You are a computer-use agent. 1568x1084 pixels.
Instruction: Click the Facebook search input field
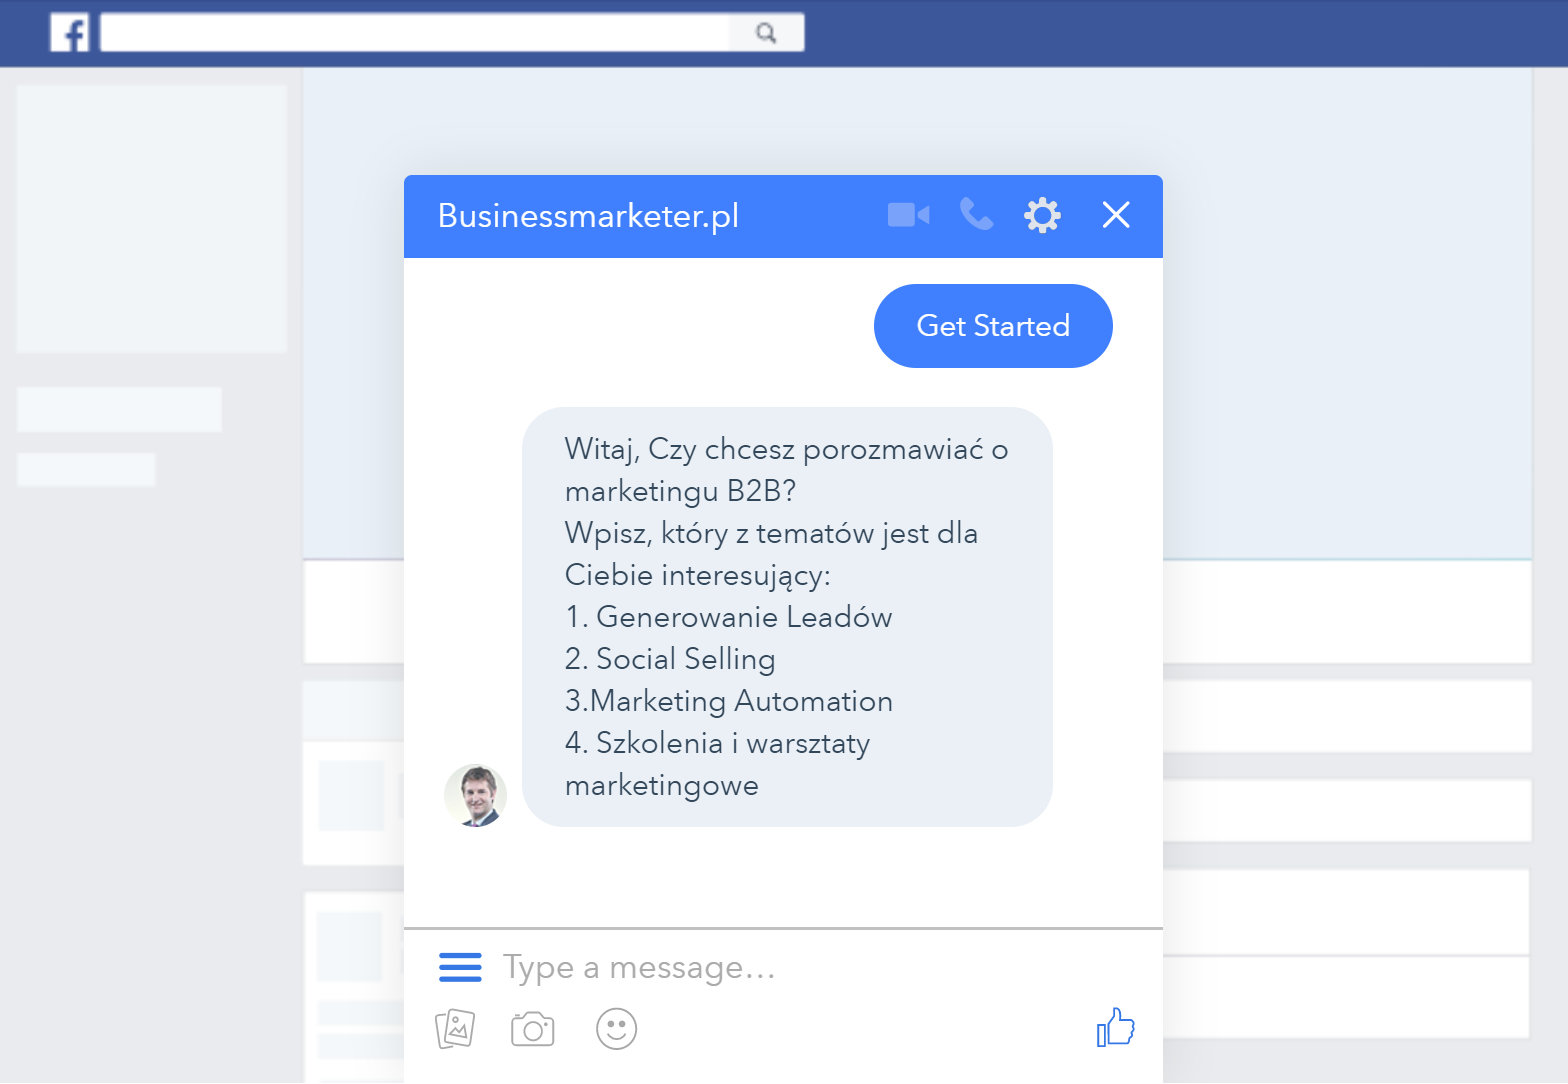[x=415, y=32]
